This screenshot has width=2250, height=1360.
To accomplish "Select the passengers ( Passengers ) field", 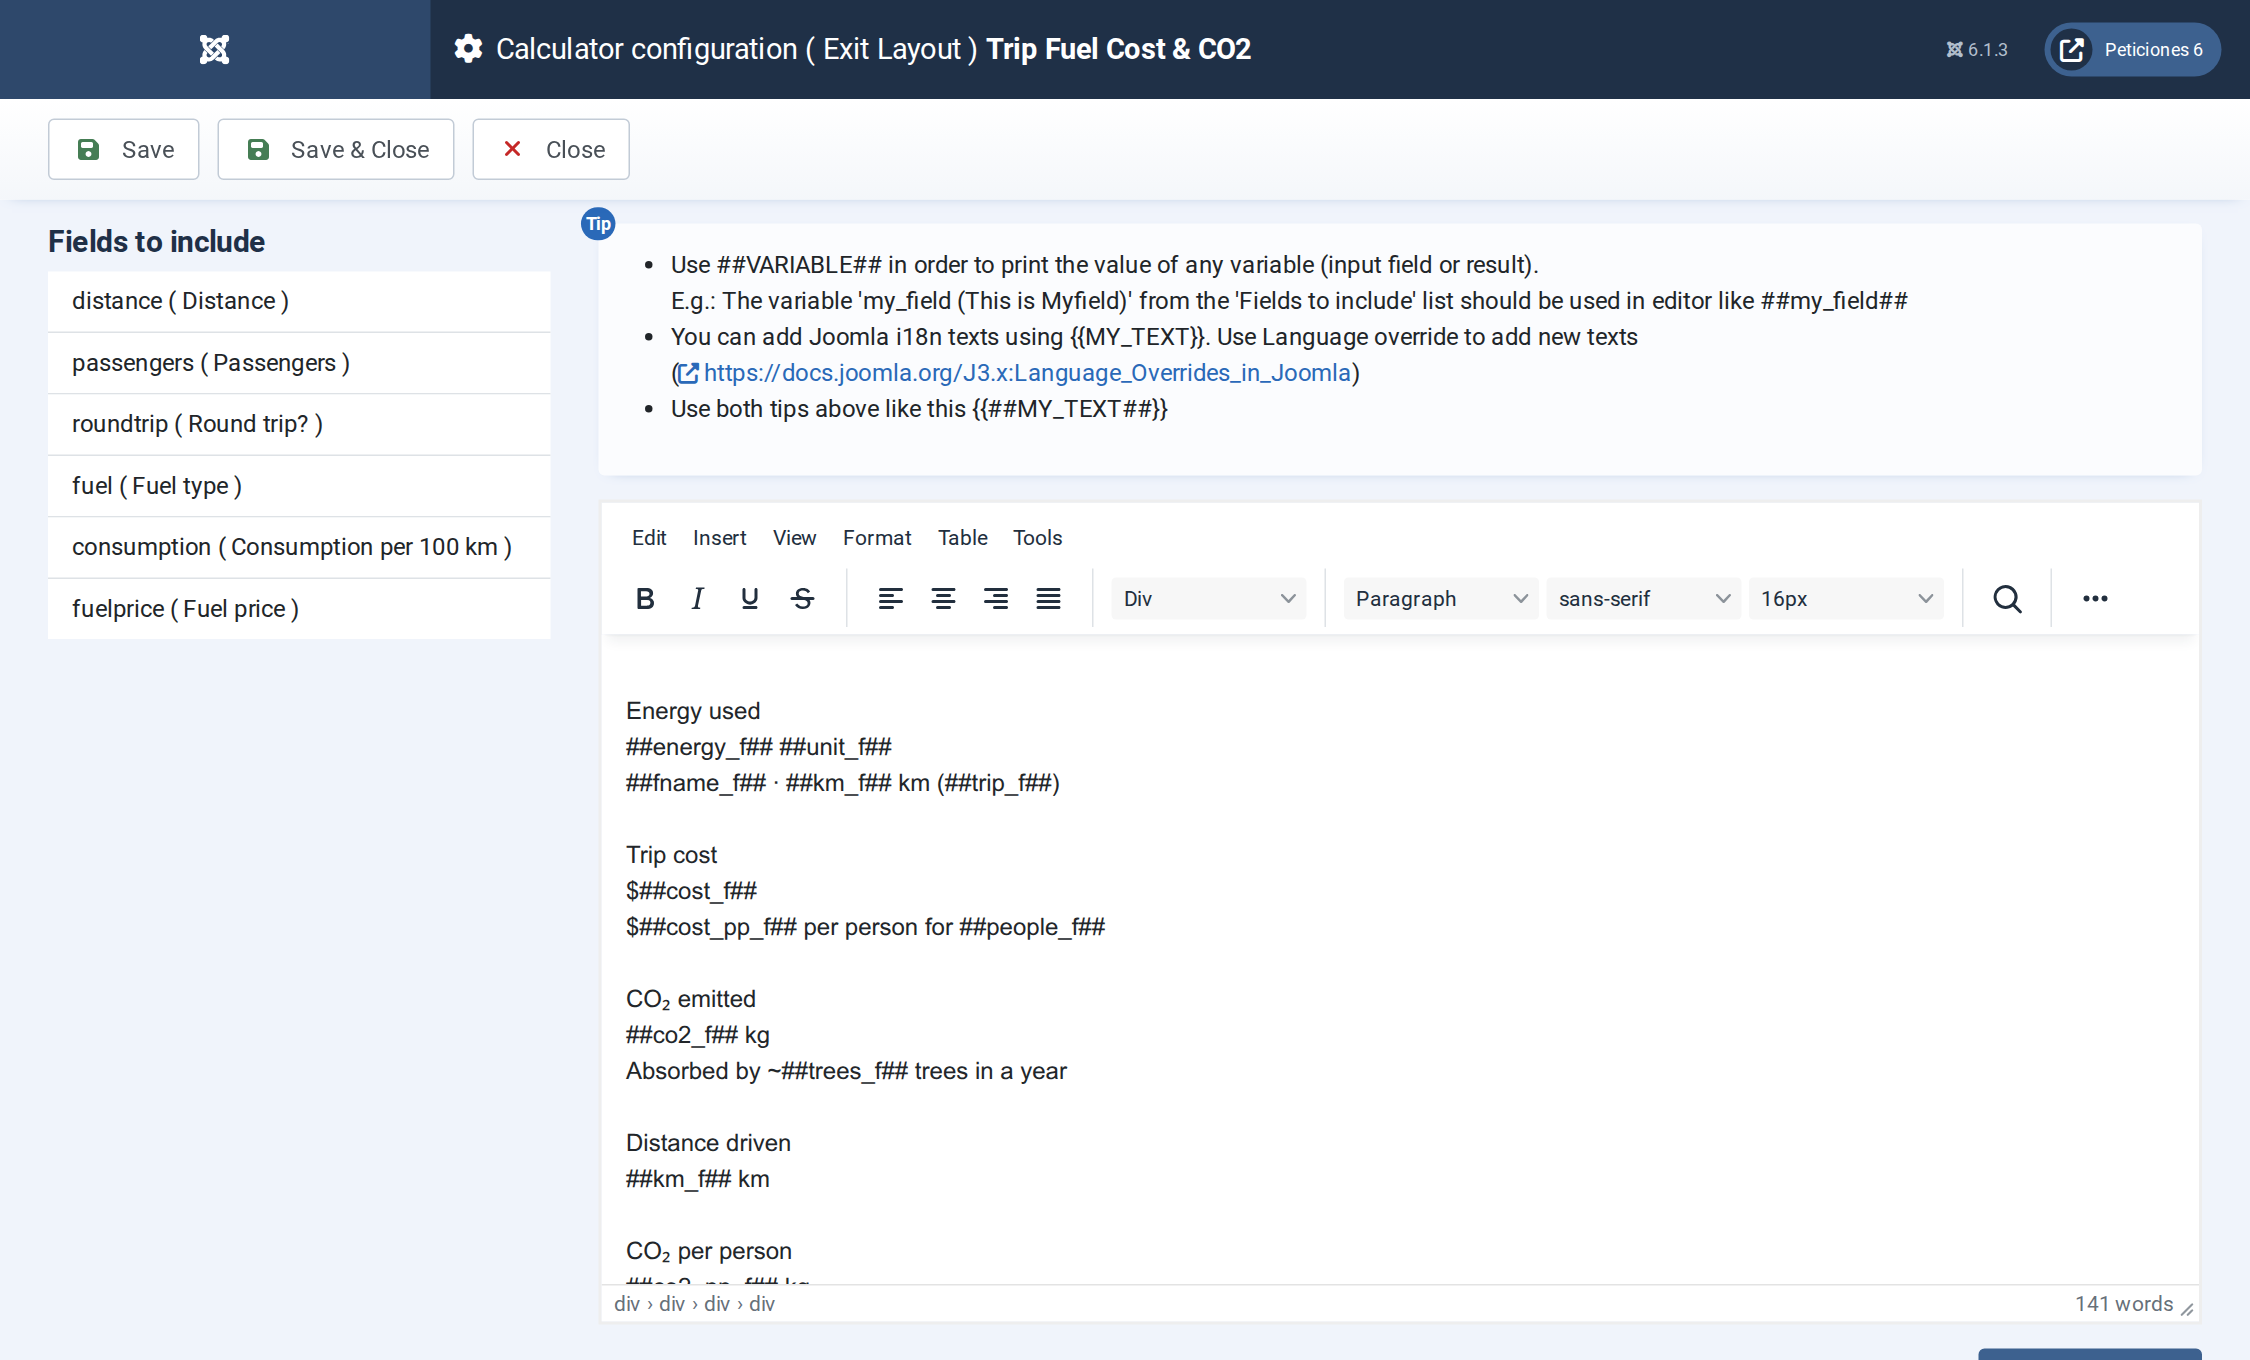I will tap(299, 363).
